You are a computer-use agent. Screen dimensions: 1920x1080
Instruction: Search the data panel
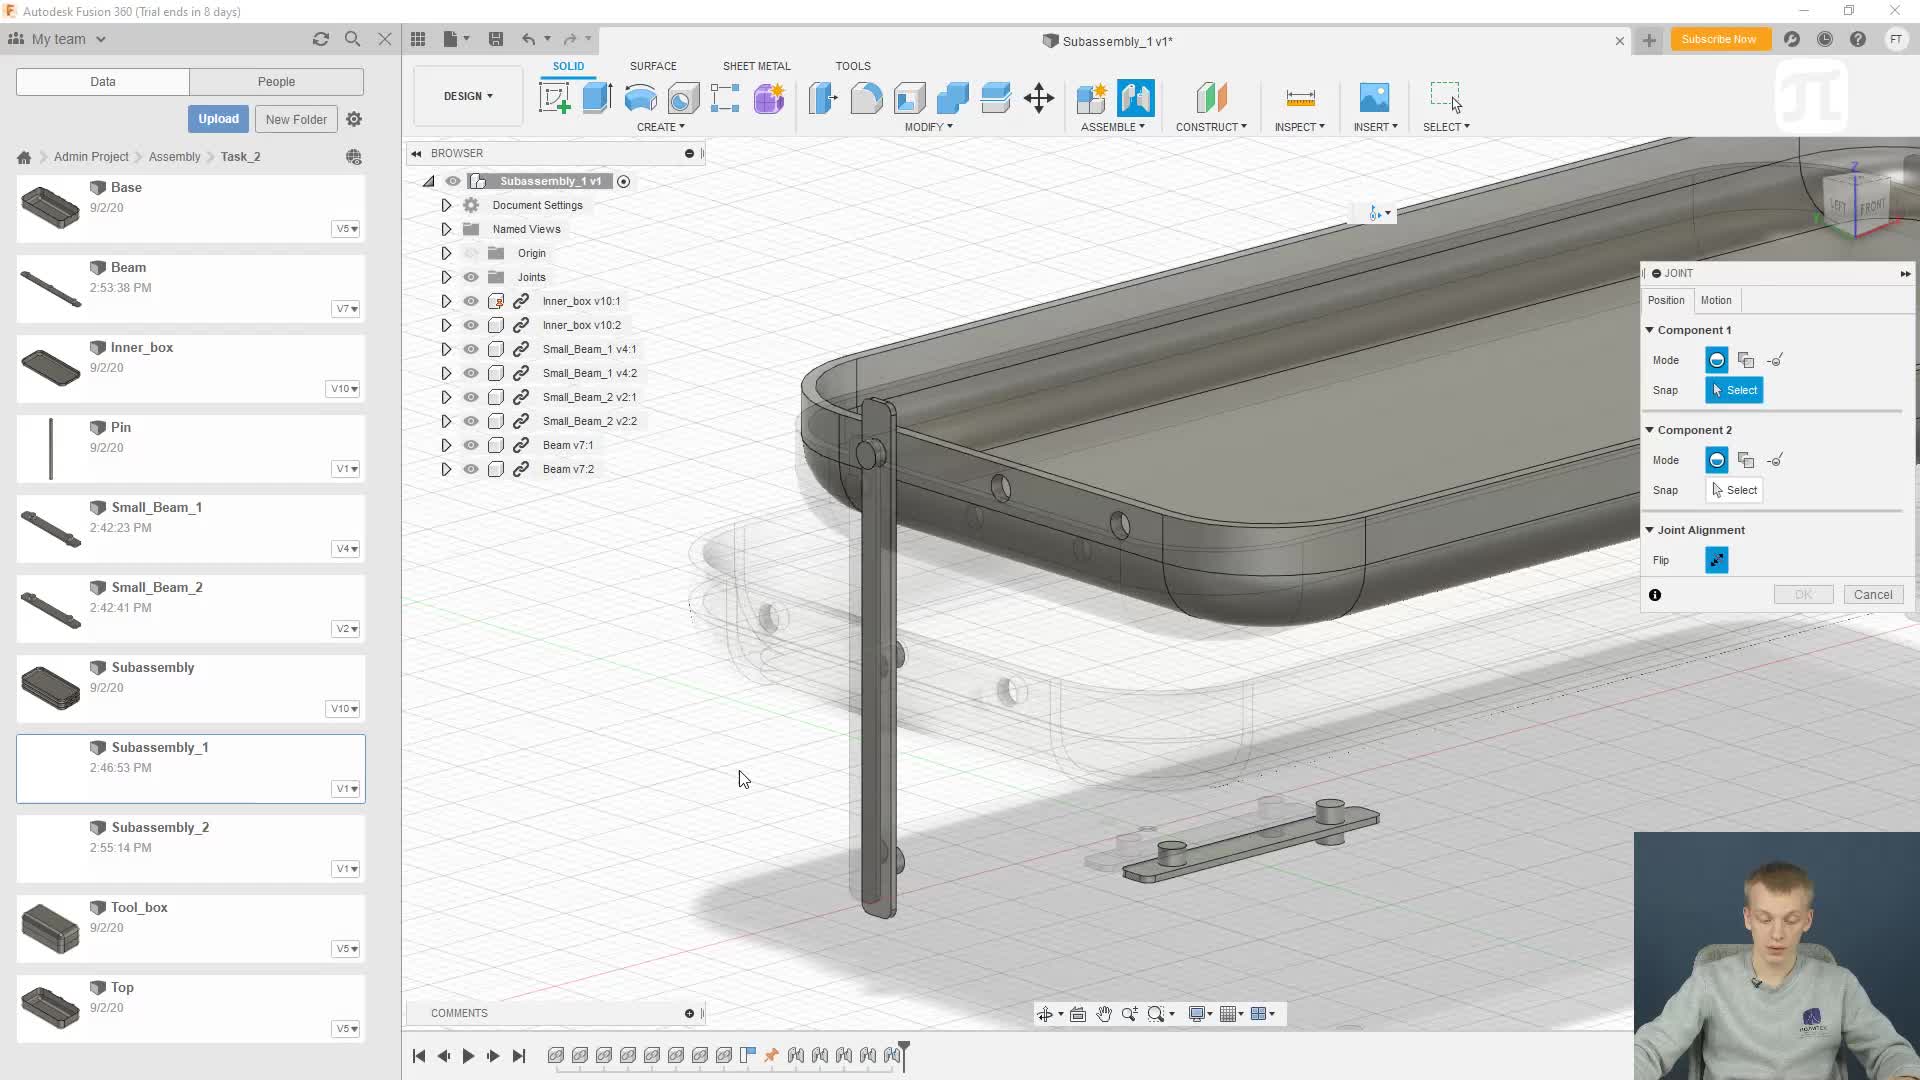point(352,39)
